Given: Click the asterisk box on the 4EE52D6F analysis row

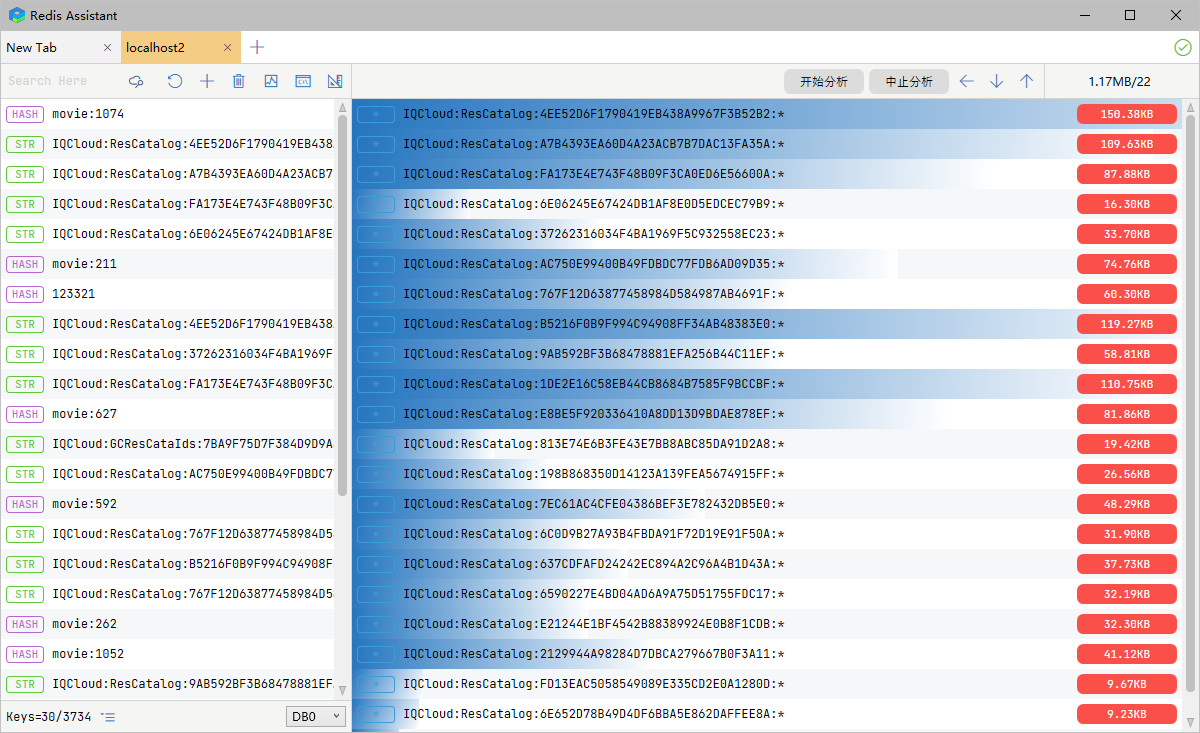Looking at the screenshot, I should (376, 114).
